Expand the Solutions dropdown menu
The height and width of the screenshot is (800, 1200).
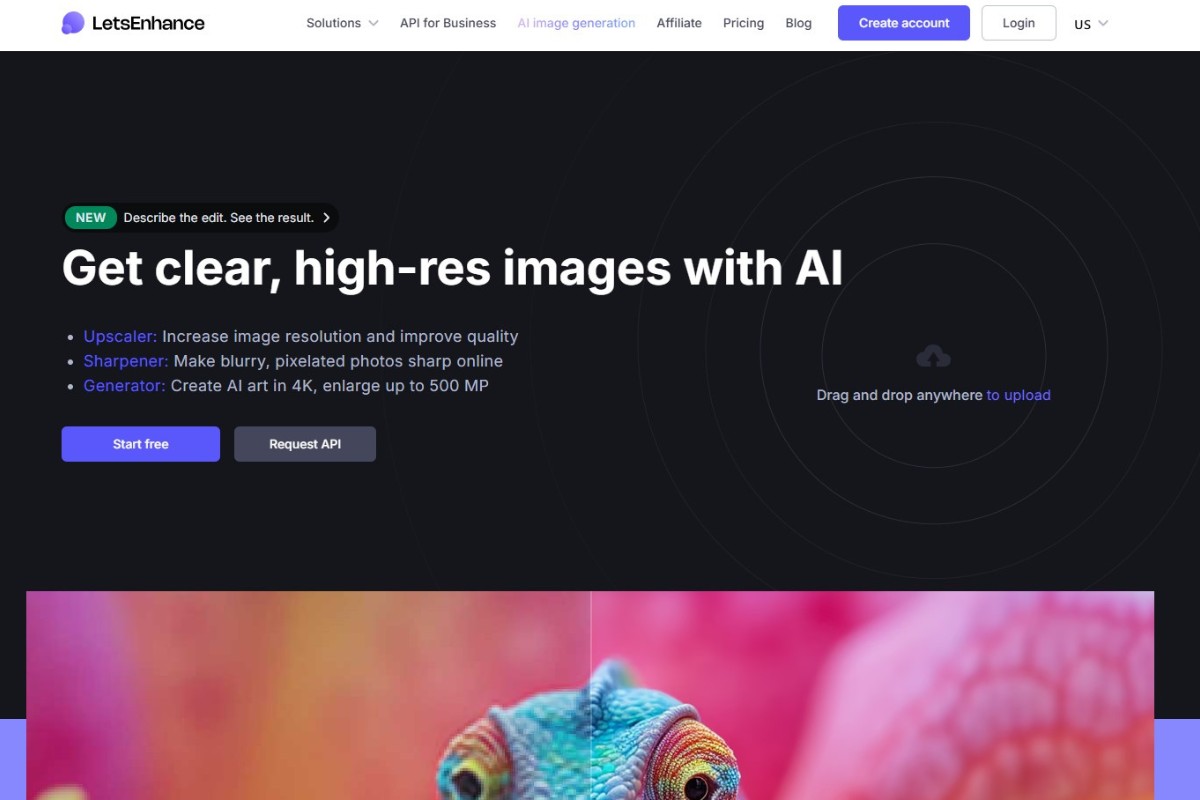(342, 23)
